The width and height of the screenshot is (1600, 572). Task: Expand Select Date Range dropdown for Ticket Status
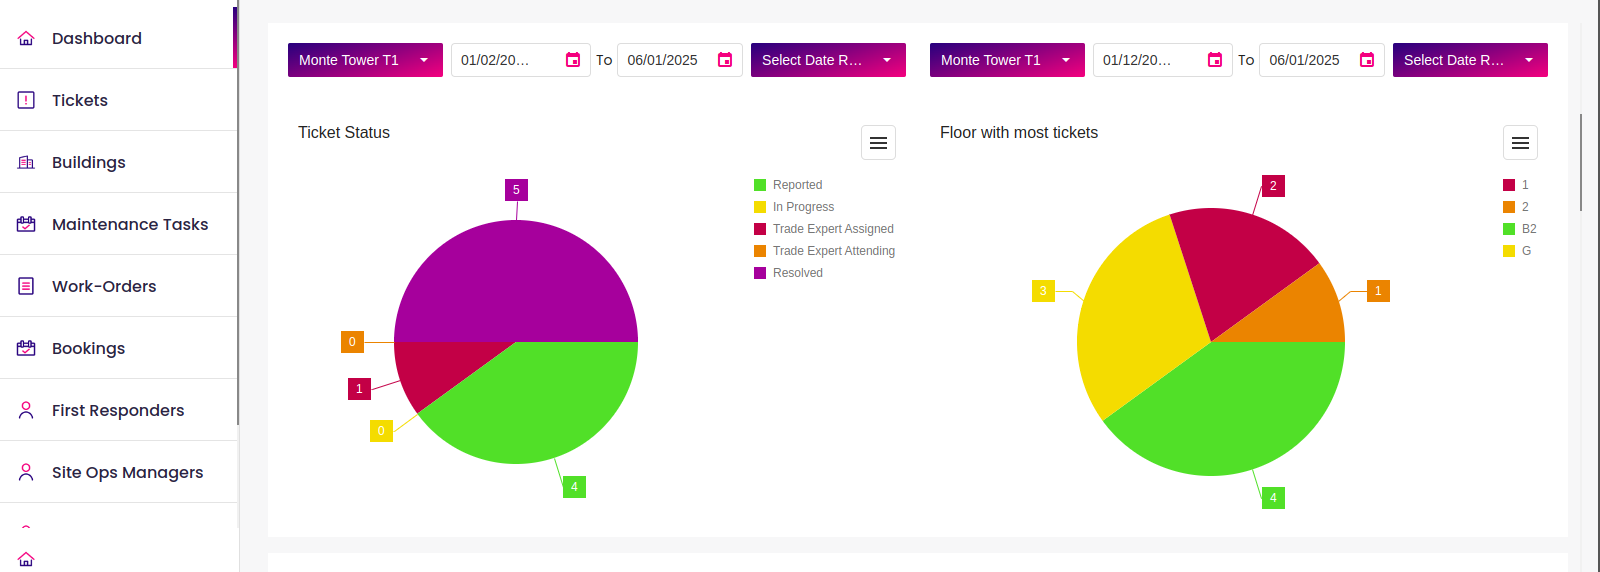coord(828,60)
